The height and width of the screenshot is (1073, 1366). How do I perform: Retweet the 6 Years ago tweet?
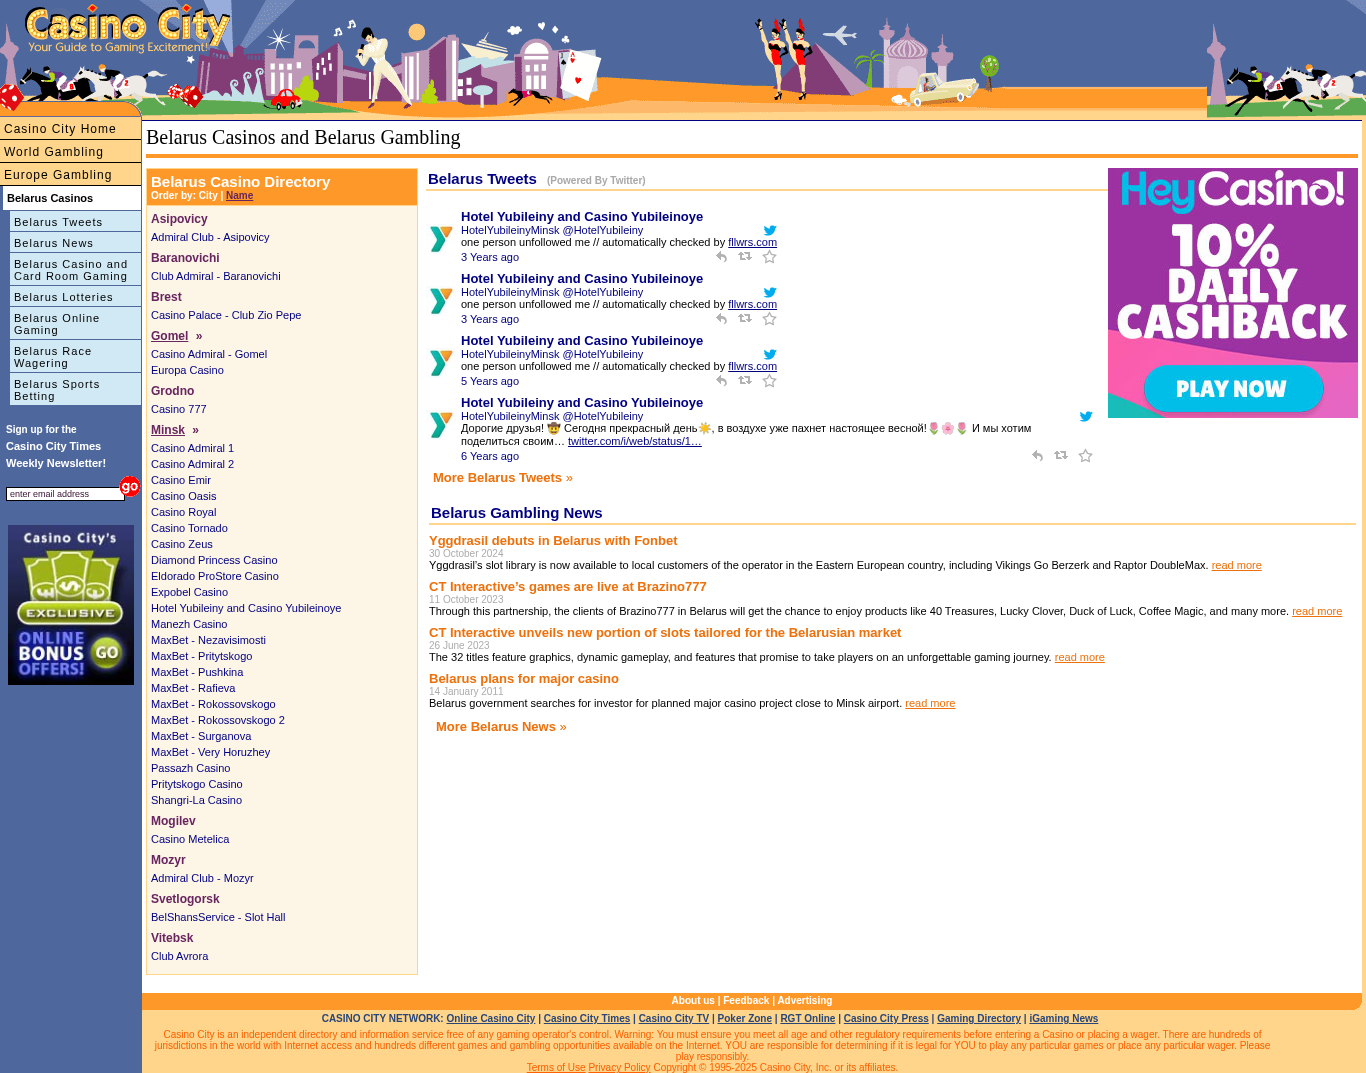[x=1061, y=455]
